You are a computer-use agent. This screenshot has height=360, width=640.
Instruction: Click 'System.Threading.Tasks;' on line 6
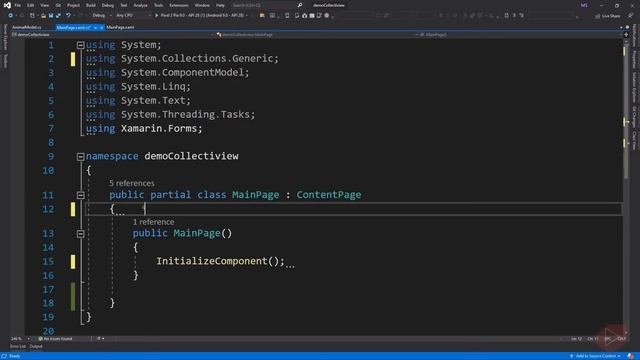tap(188, 115)
